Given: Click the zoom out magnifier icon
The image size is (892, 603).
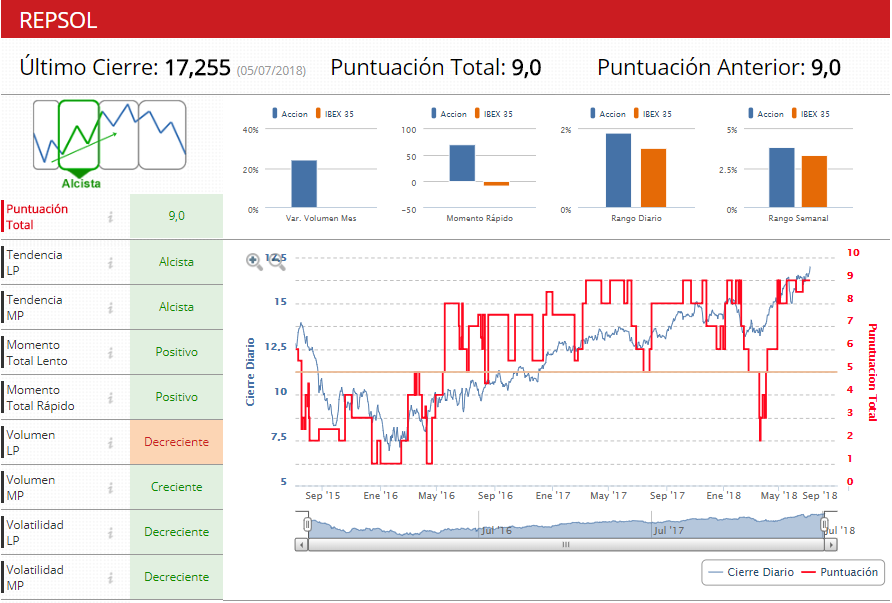Looking at the screenshot, I should pos(276,261).
